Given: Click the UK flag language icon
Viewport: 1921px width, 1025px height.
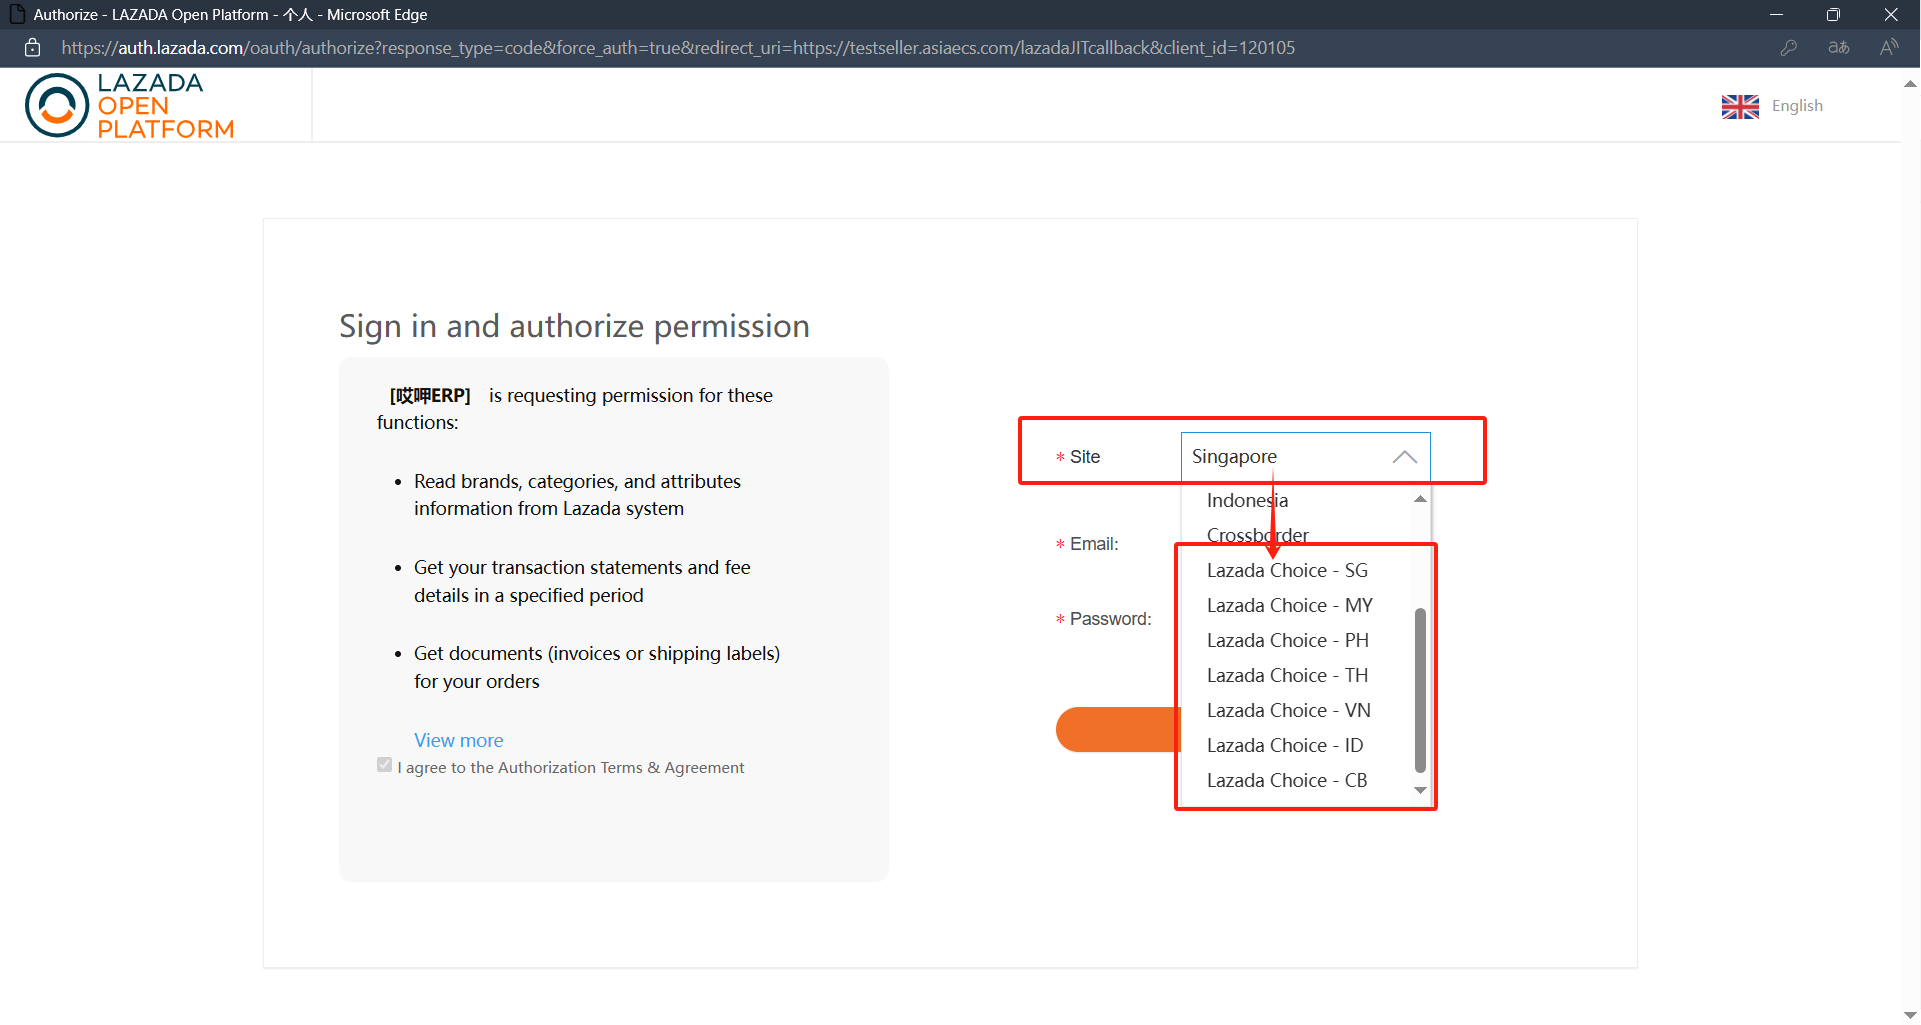Looking at the screenshot, I should click(1740, 106).
